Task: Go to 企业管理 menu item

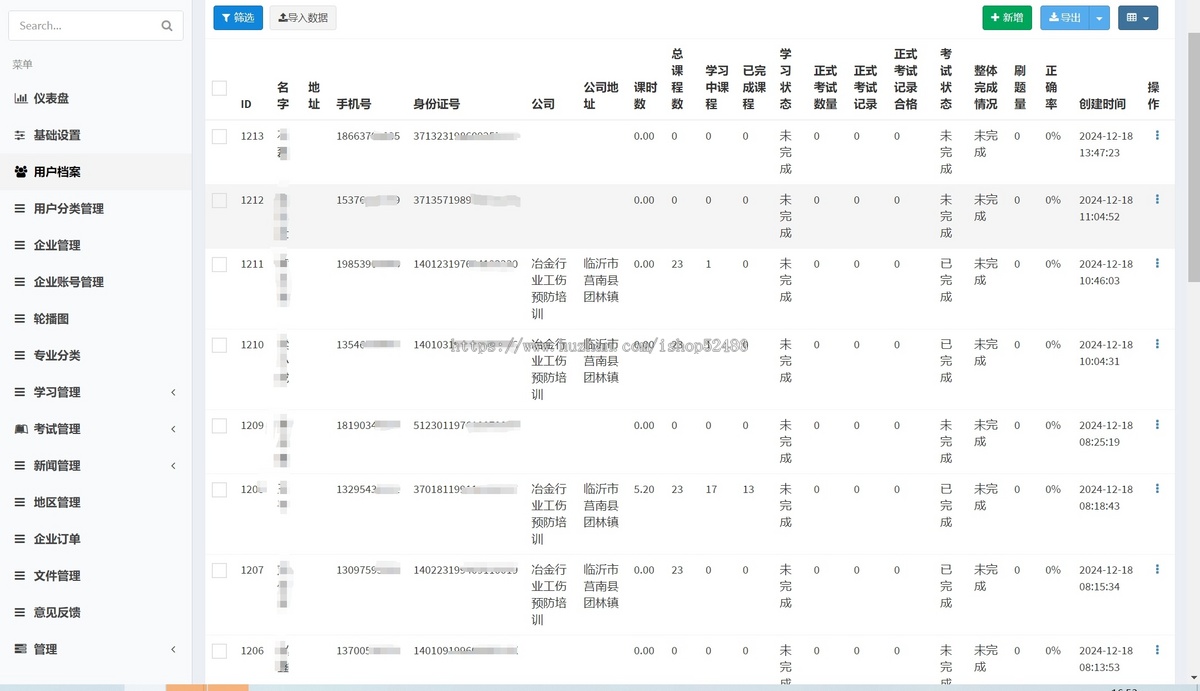Action: point(57,245)
